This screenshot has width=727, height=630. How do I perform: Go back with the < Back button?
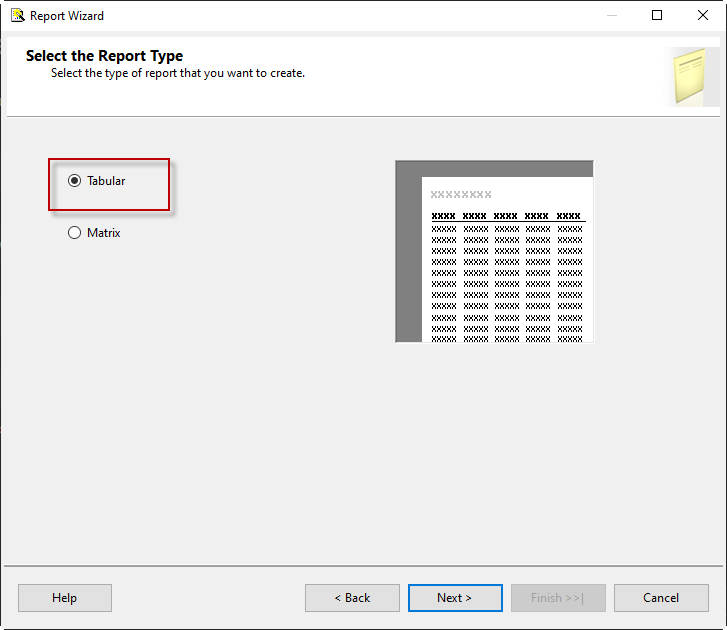(x=352, y=598)
